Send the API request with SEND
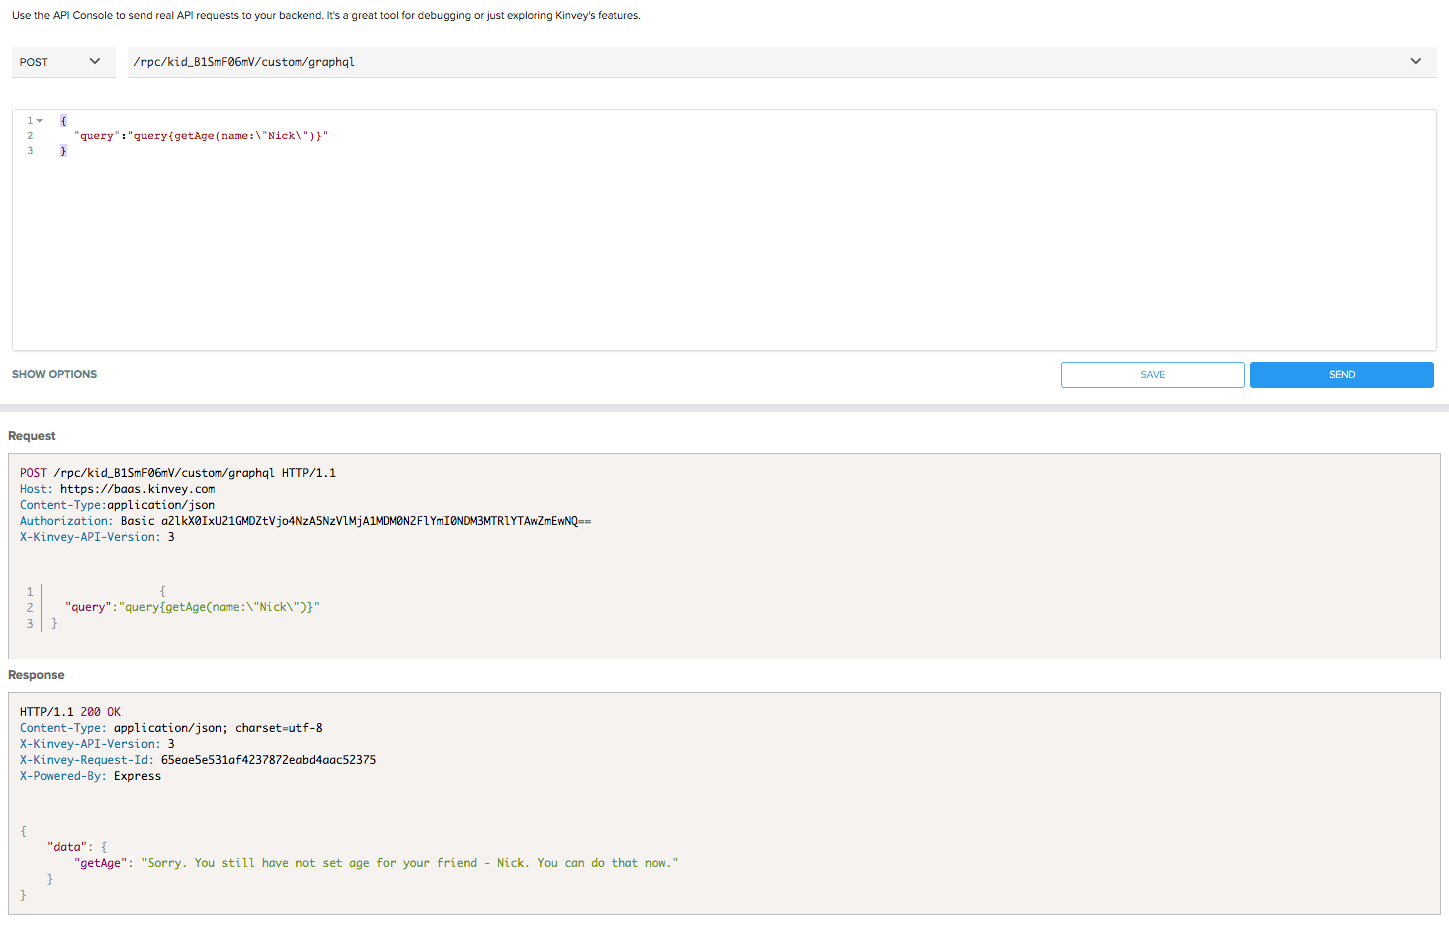This screenshot has height=926, width=1449. pos(1341,375)
